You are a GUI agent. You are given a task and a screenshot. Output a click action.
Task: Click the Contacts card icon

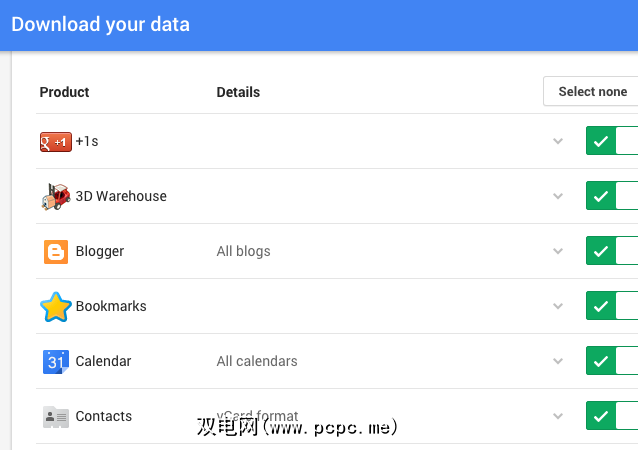(x=56, y=416)
